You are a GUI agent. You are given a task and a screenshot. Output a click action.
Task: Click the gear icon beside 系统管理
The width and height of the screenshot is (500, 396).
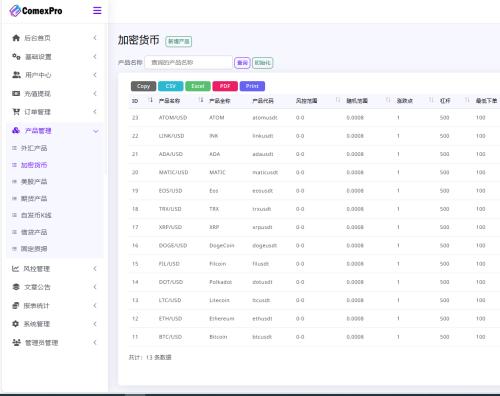(15, 324)
